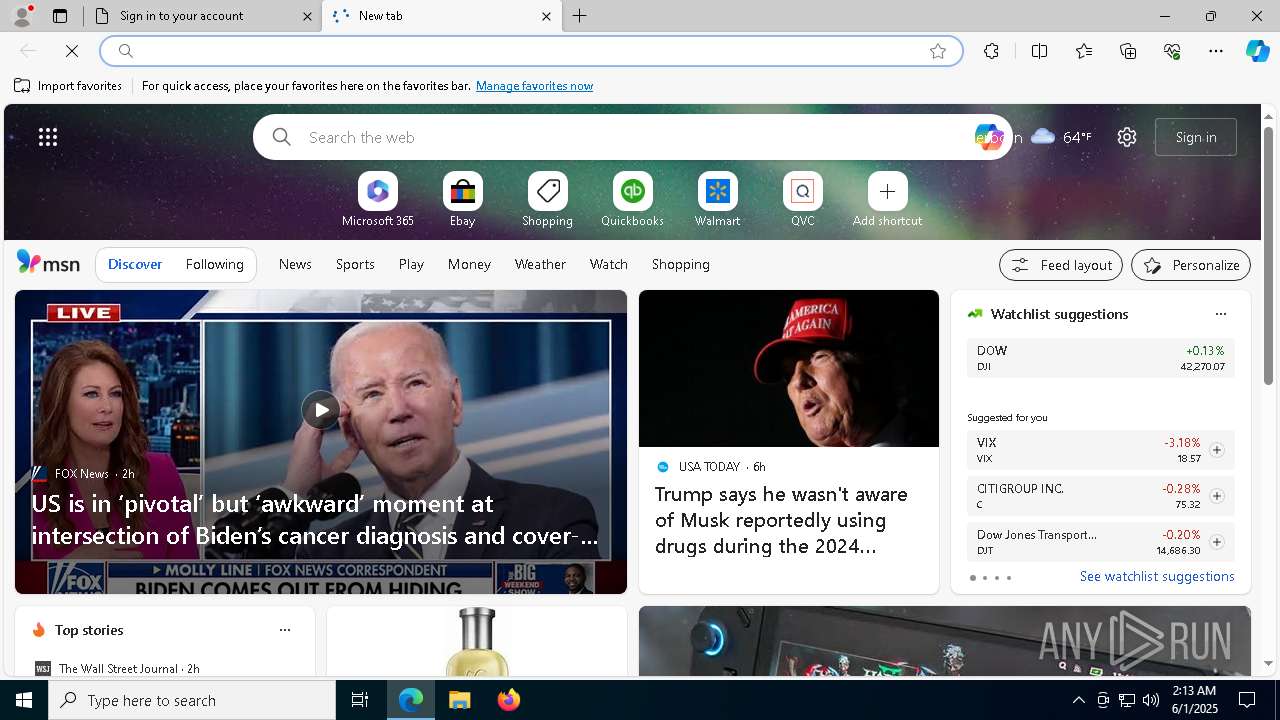
Task: Open the msn logo home link
Action: click(48, 263)
